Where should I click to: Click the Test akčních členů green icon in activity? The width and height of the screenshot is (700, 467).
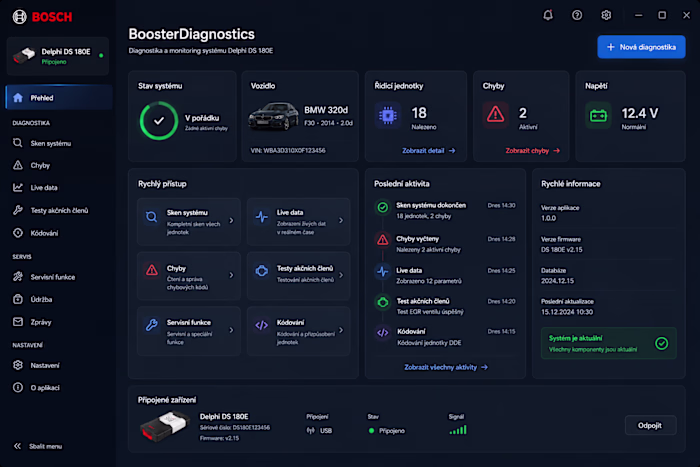point(383,303)
